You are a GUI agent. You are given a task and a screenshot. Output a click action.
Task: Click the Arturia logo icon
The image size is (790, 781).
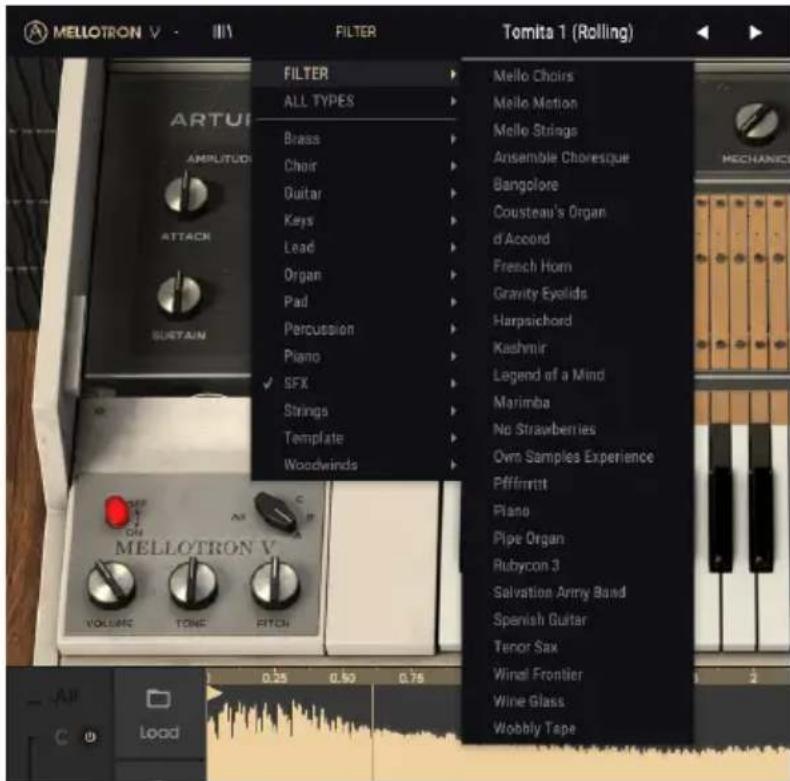35,33
